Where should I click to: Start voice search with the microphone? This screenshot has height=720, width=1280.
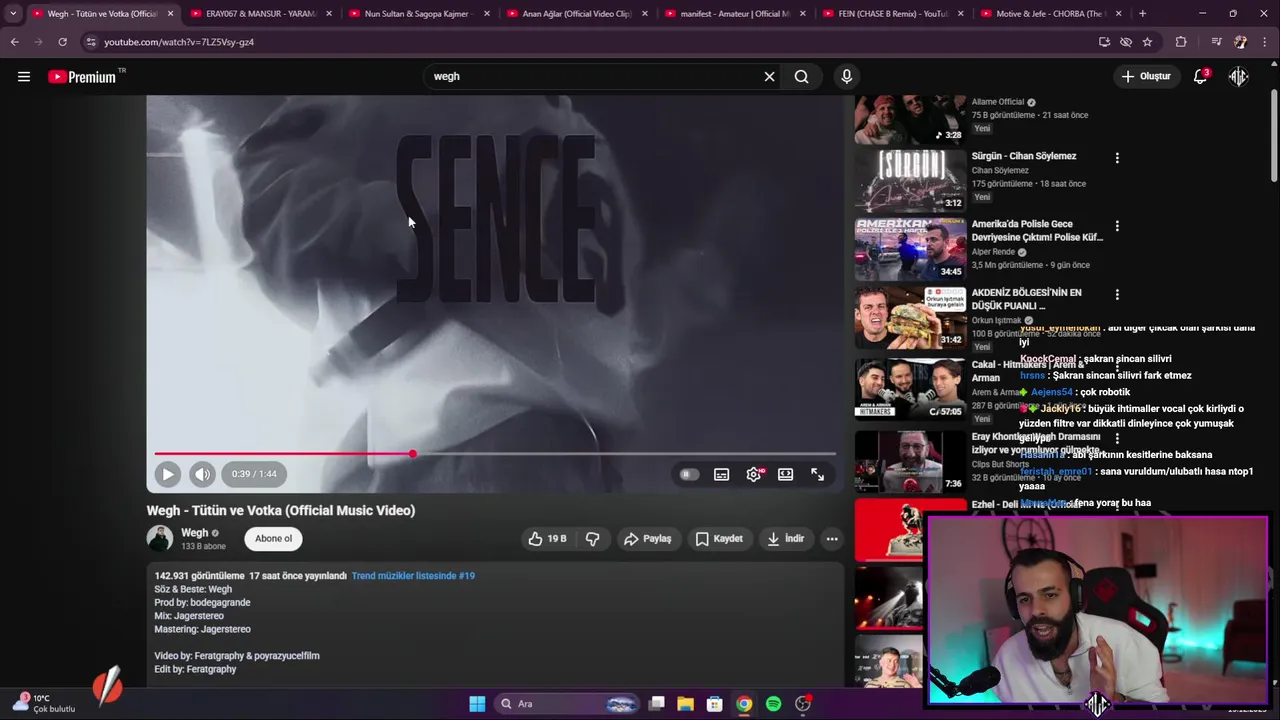pos(846,76)
